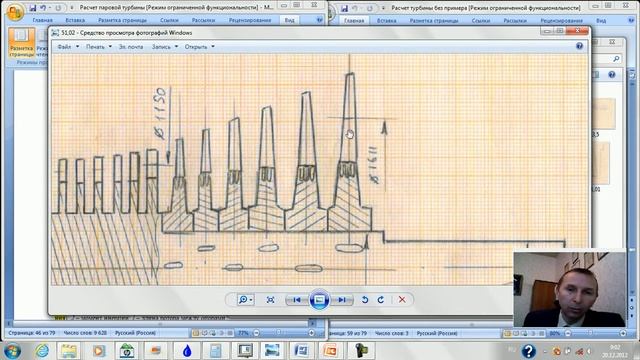The image size is (640, 360).
Task: Open Разметка страницы tab in left Word window
Action: coord(122,20)
